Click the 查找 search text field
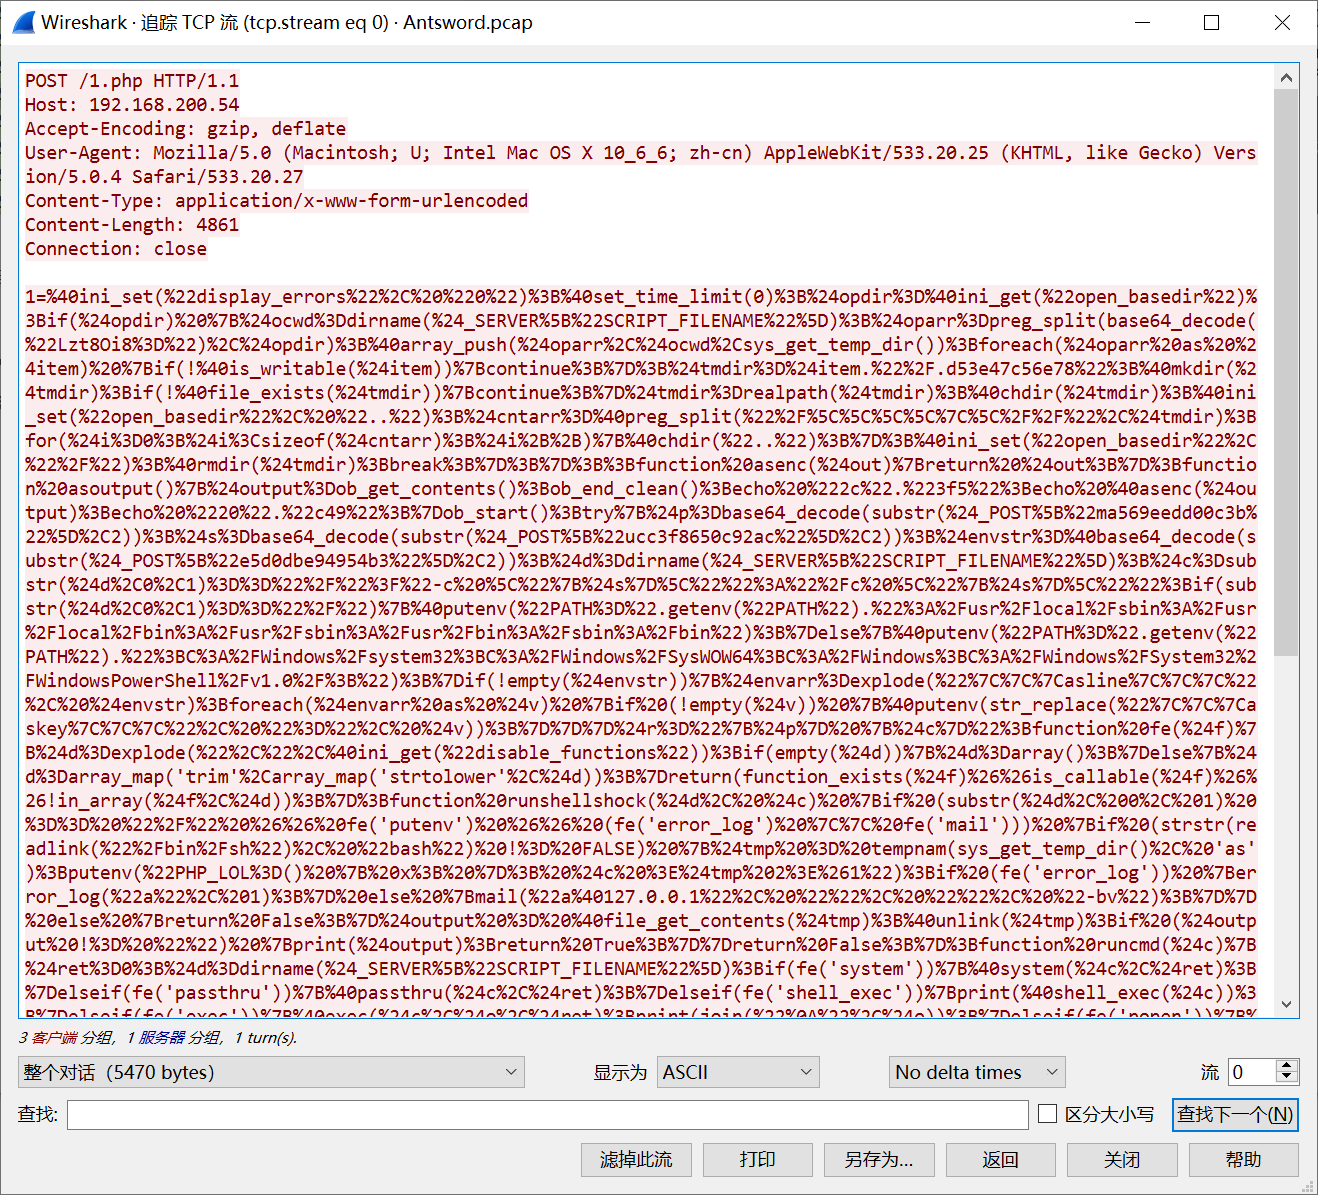The height and width of the screenshot is (1195, 1318). (548, 1114)
